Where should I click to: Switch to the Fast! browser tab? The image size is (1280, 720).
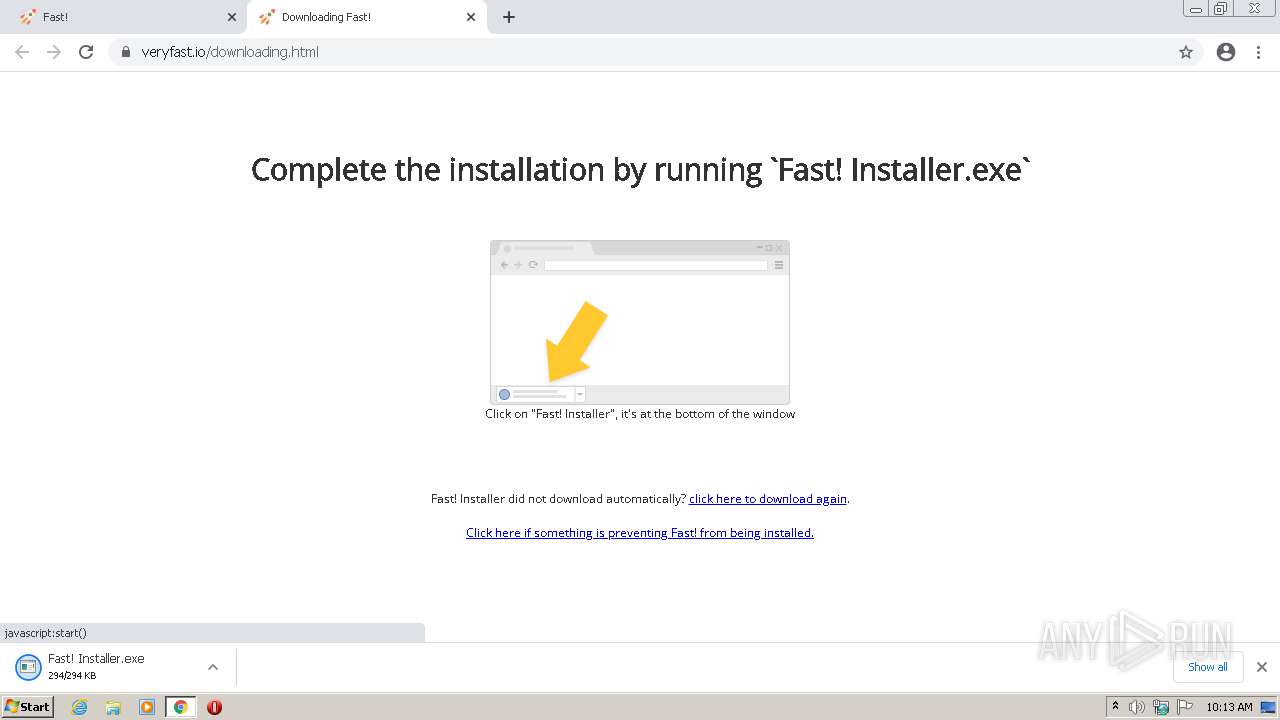pyautogui.click(x=124, y=17)
